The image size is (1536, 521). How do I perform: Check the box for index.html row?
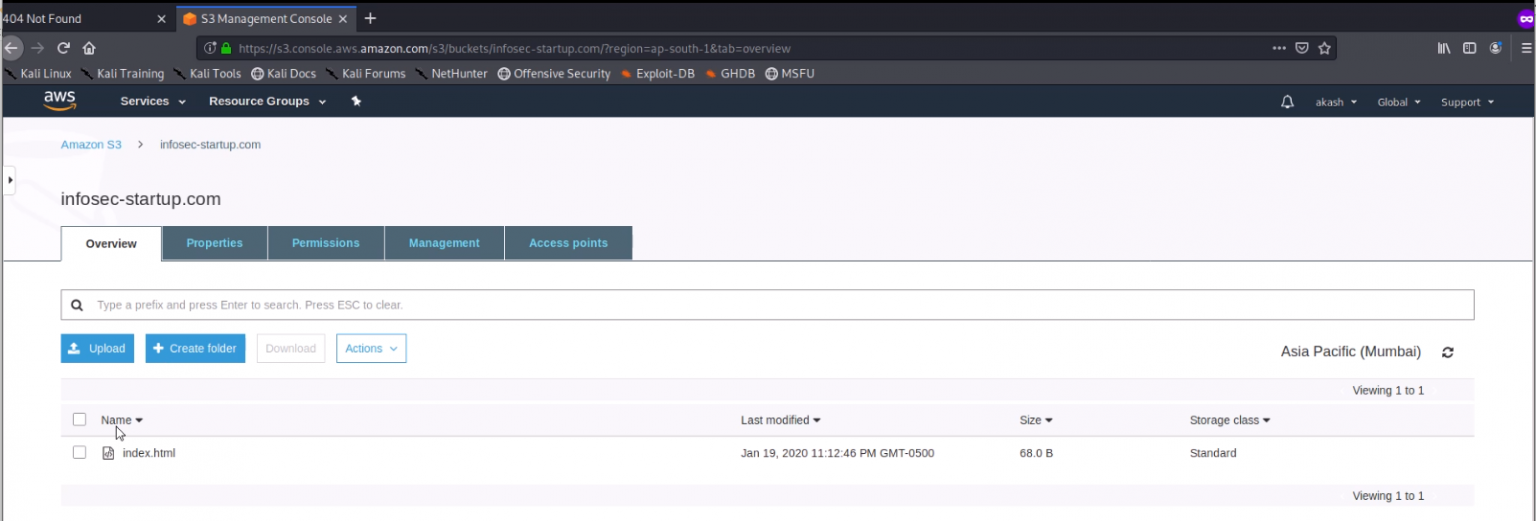tap(80, 452)
